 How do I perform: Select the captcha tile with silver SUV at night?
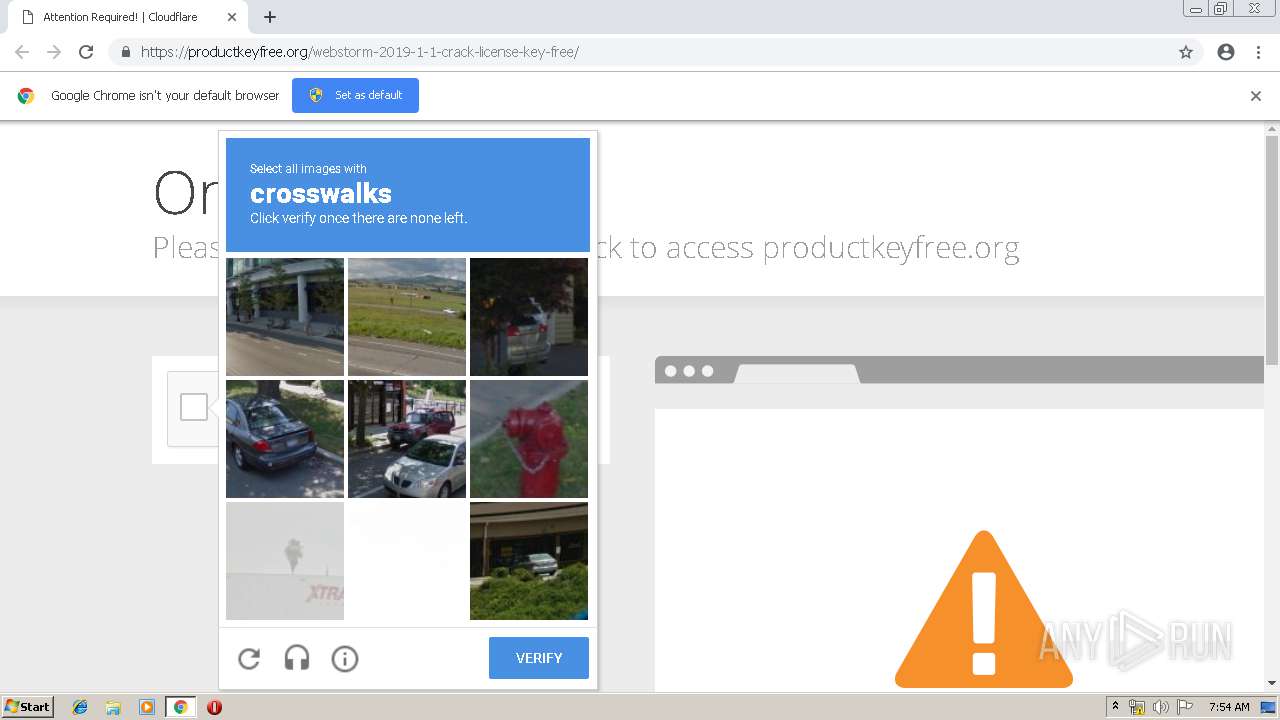coord(529,317)
